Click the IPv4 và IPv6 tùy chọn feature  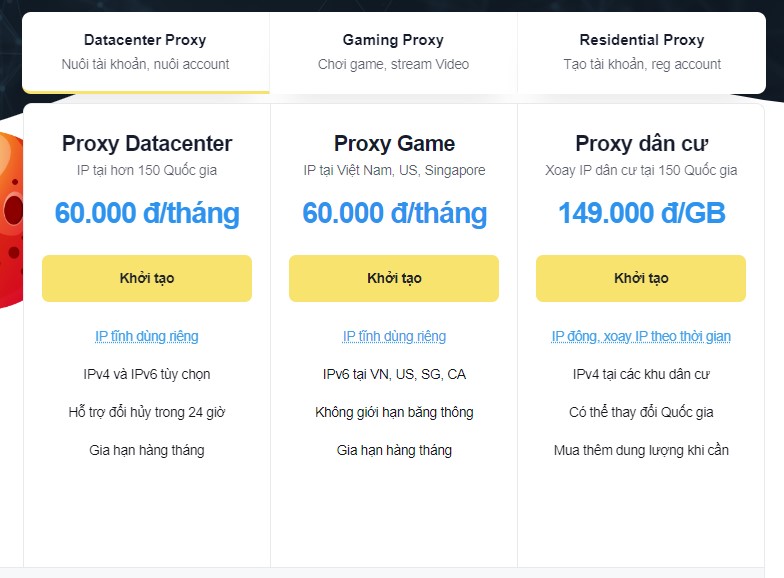tap(146, 374)
